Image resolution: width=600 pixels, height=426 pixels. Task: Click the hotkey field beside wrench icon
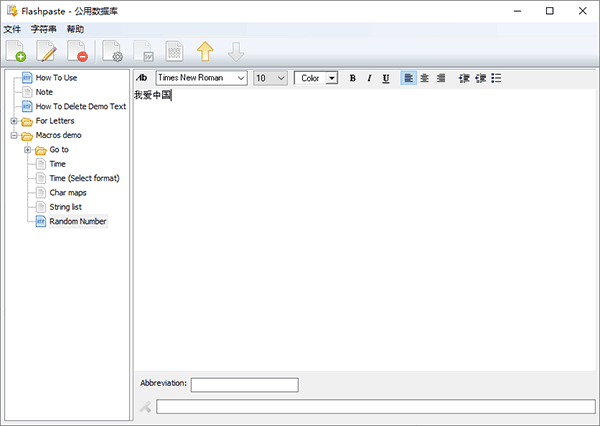pos(376,406)
